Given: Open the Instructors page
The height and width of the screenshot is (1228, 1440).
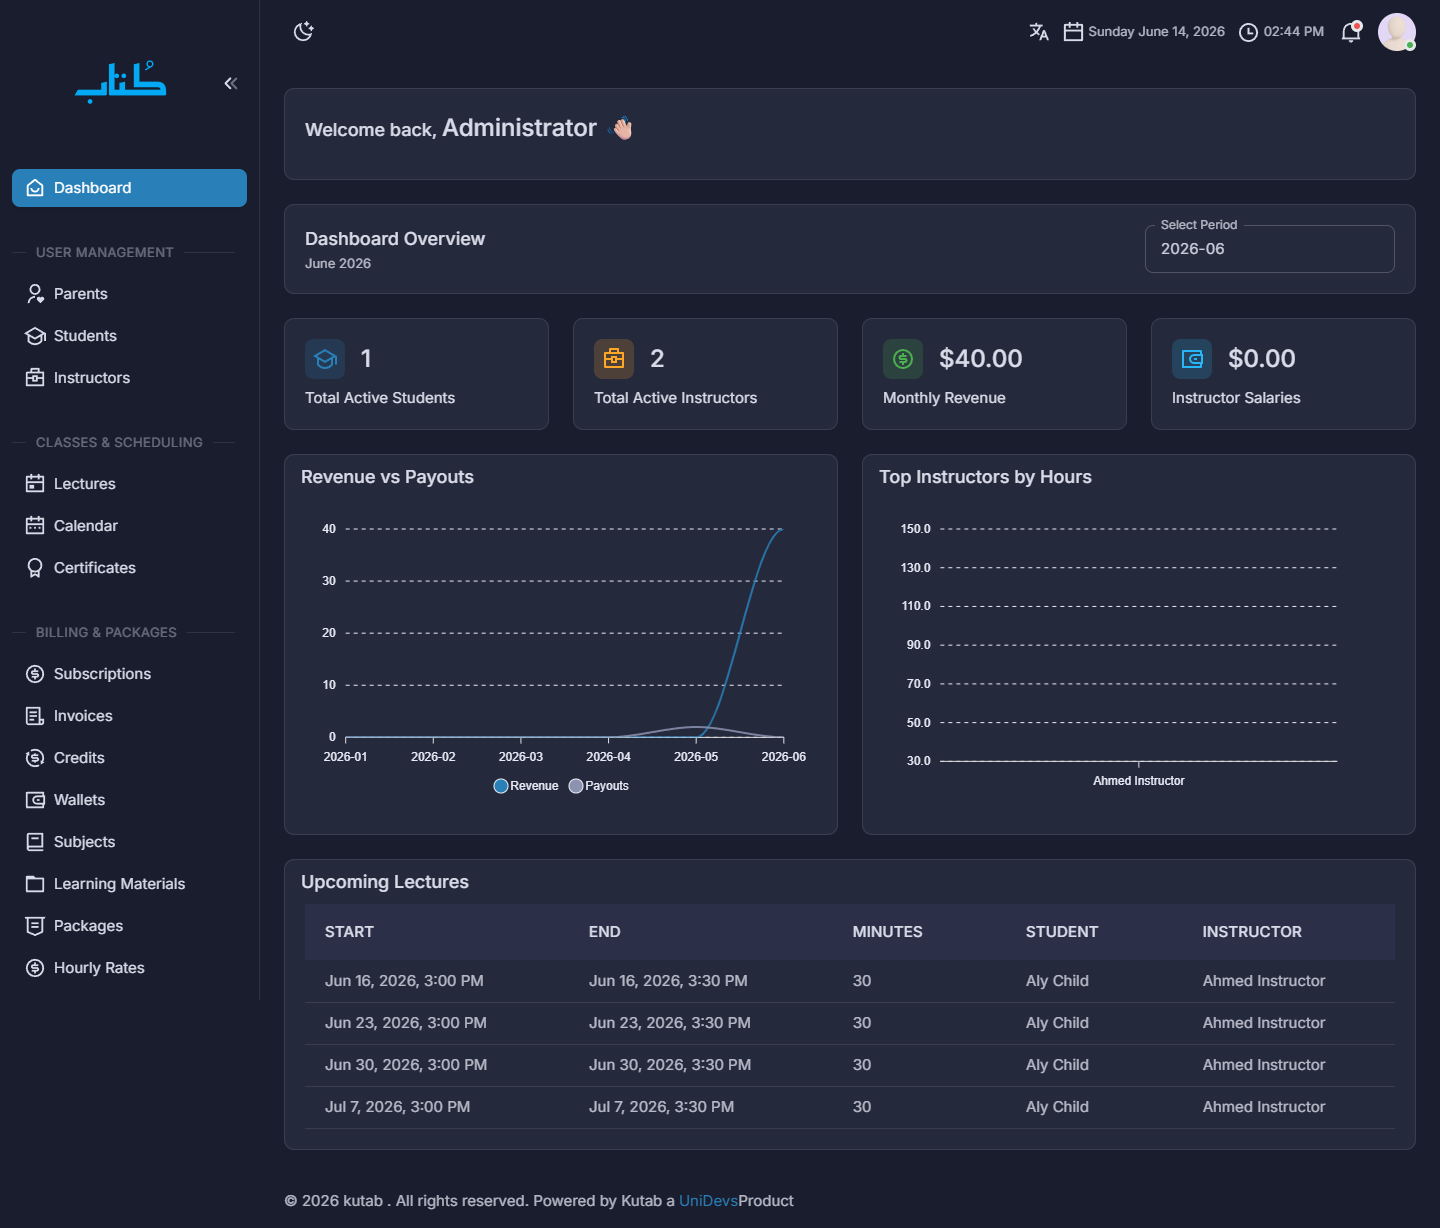Looking at the screenshot, I should coord(129,378).
